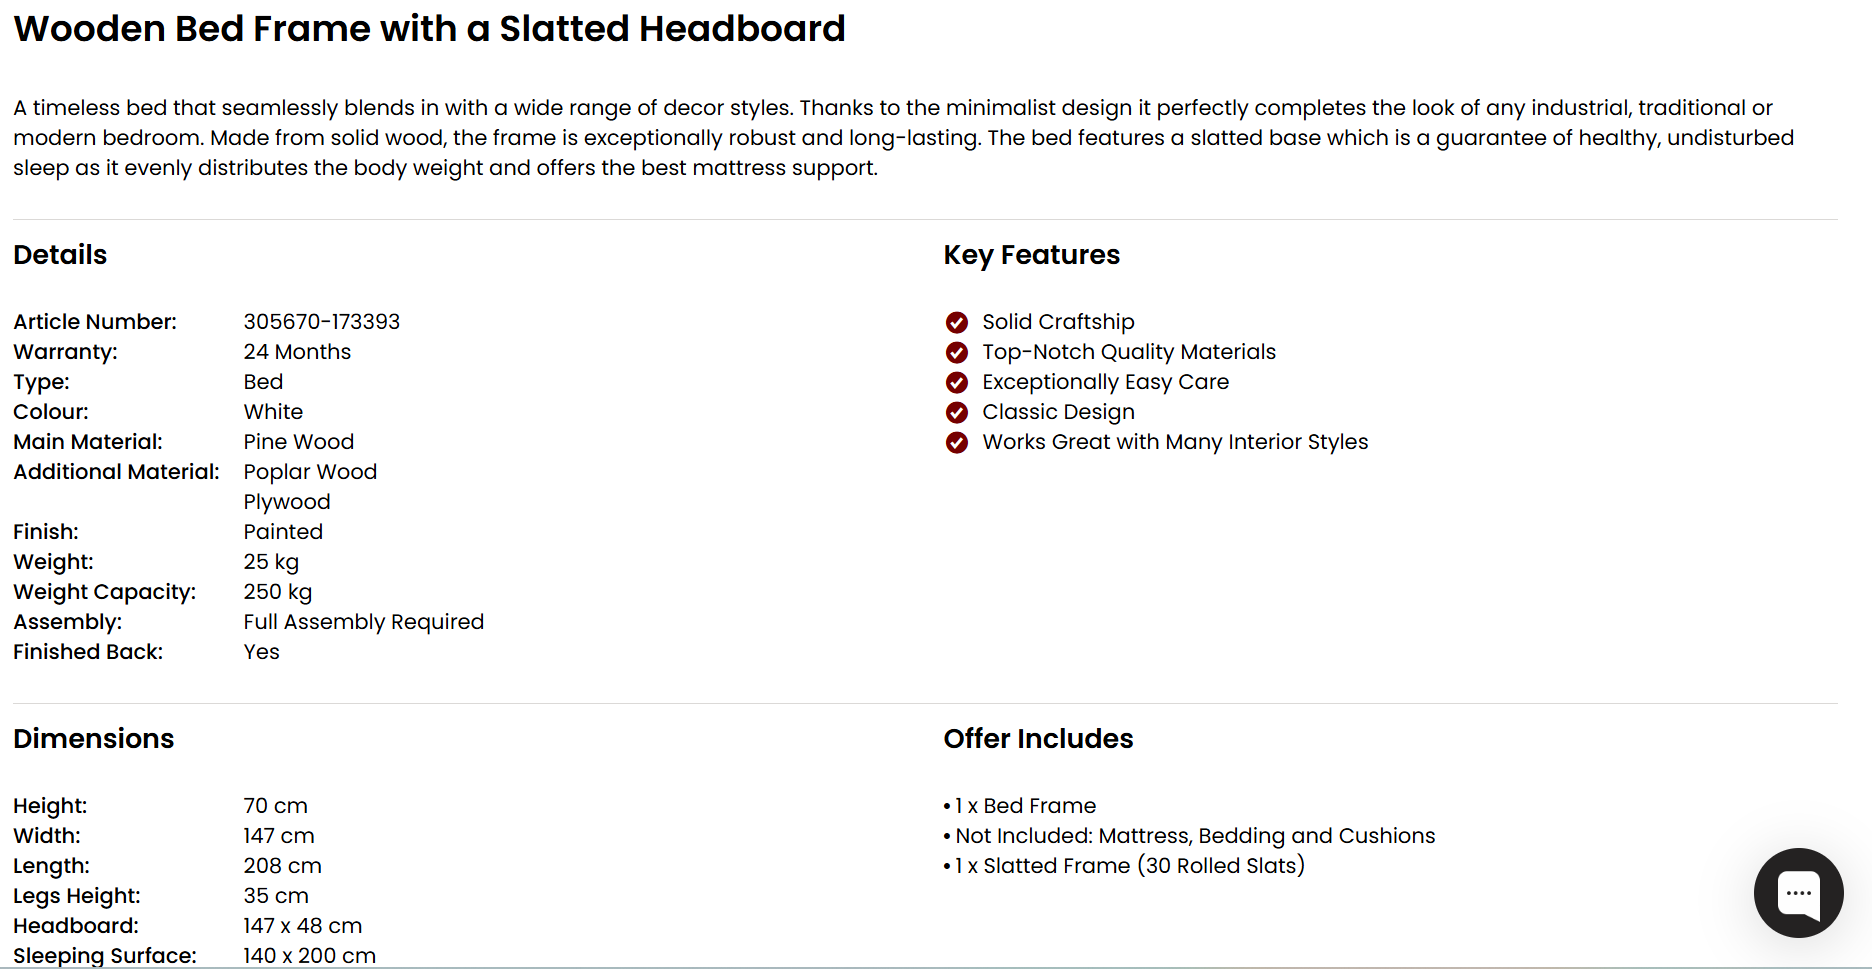Click the Pine Wood main material value

pos(298,442)
